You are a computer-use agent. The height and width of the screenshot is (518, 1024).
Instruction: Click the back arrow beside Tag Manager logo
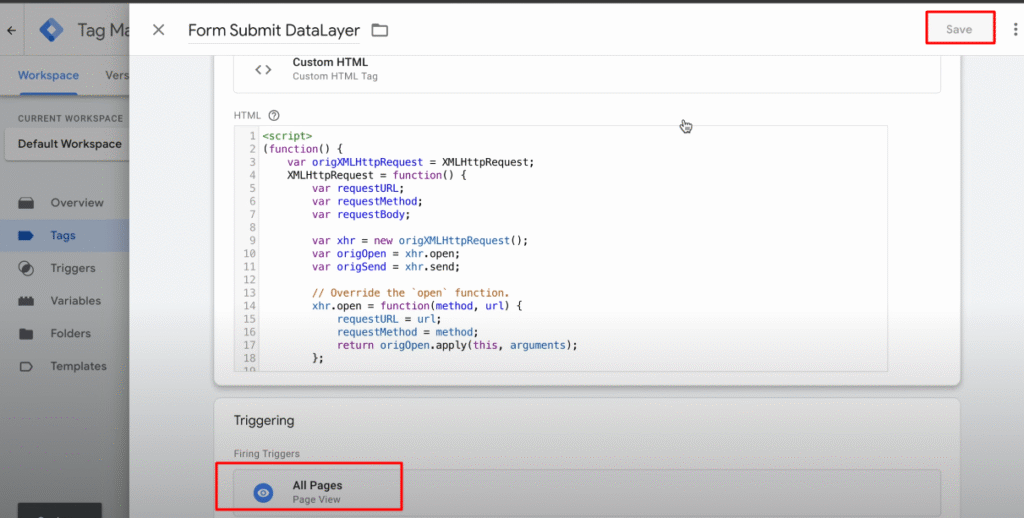tap(11, 30)
